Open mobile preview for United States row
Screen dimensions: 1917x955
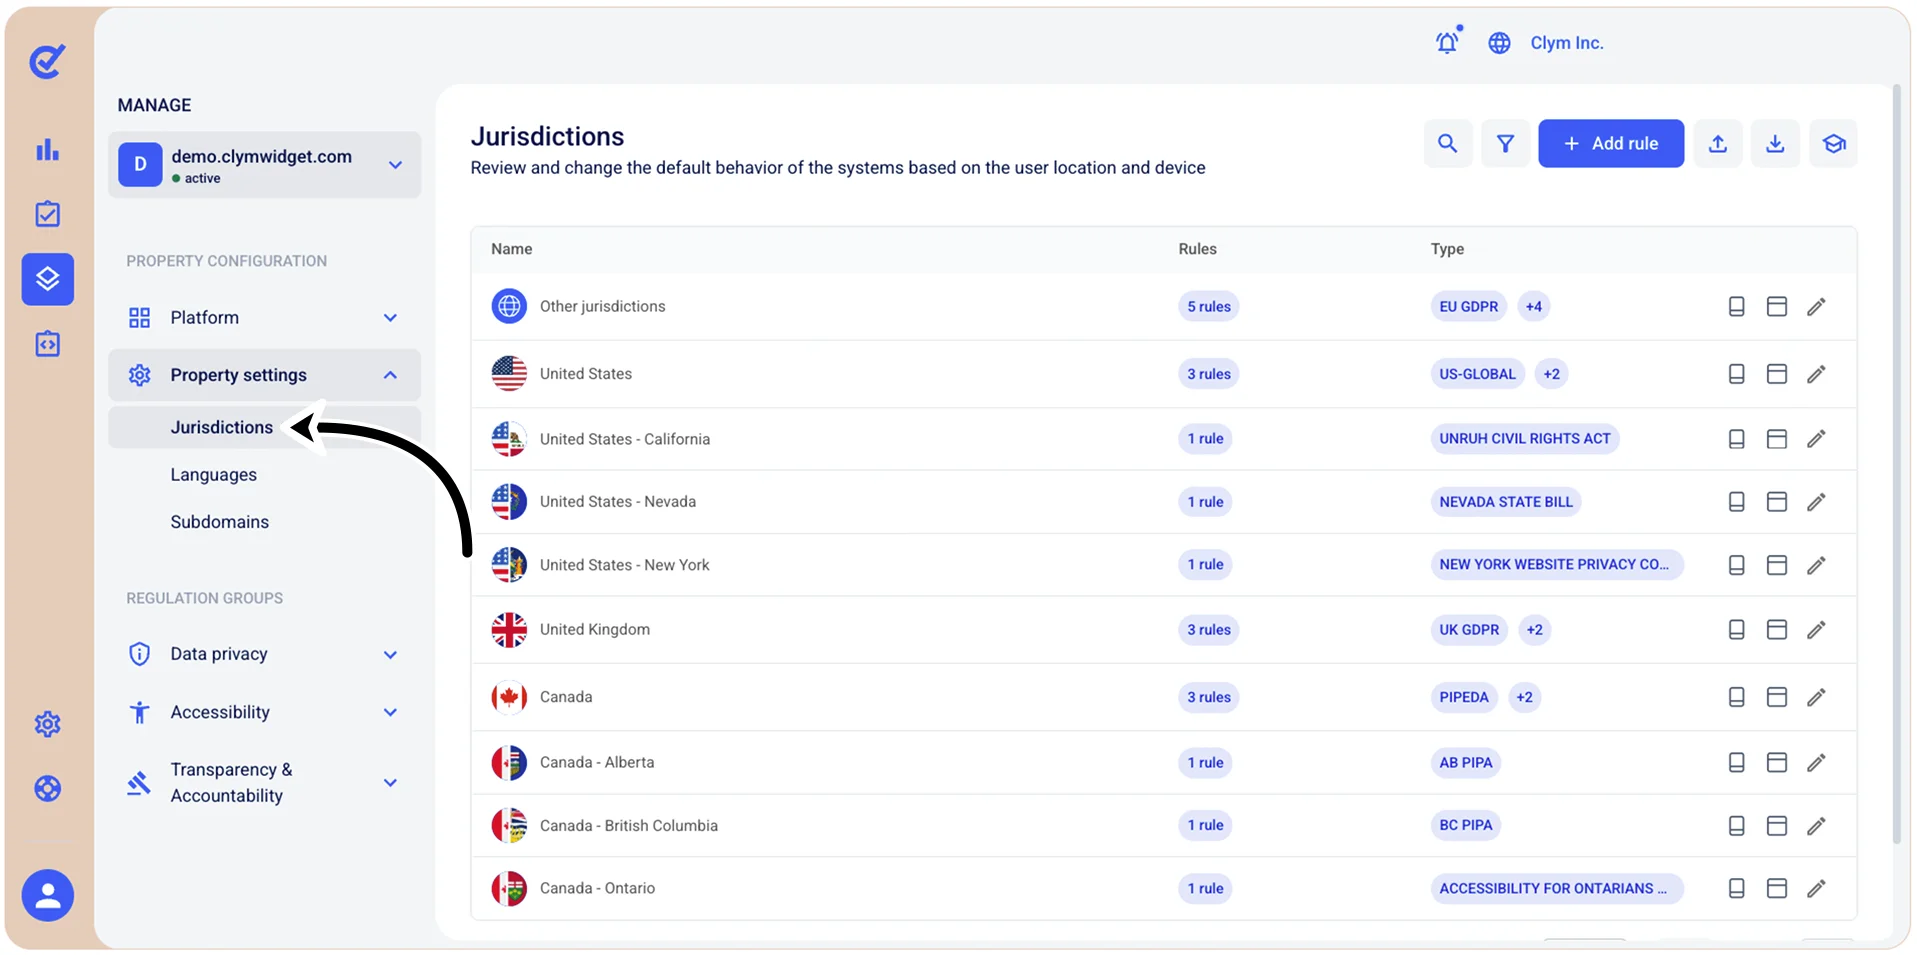(x=1736, y=374)
